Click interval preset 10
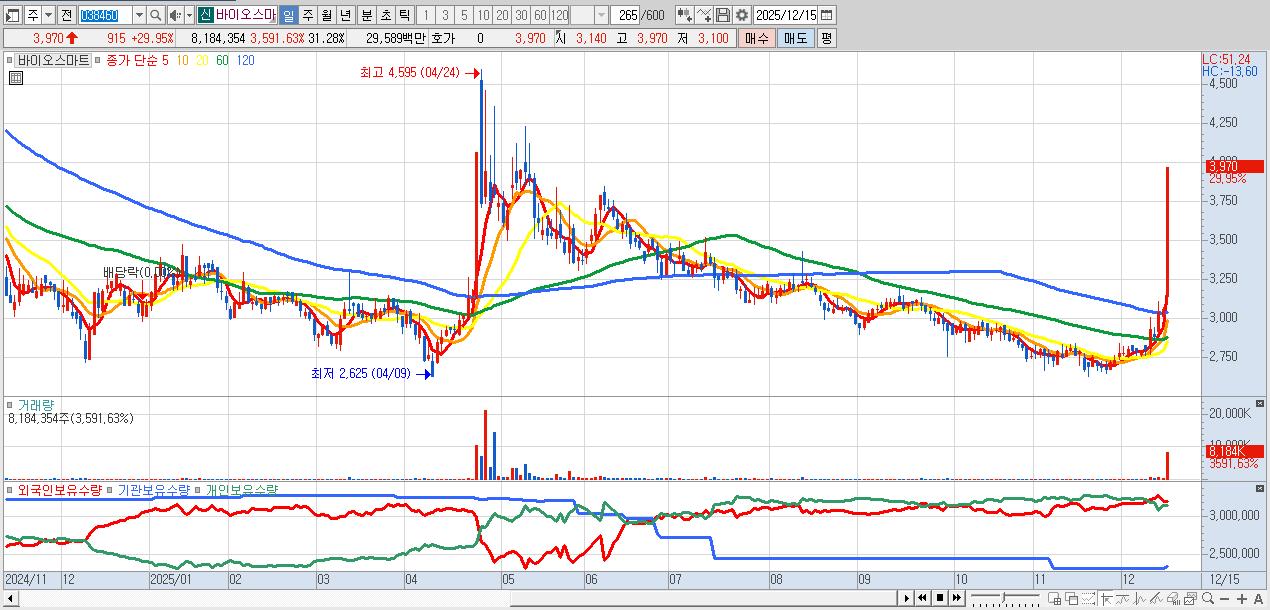This screenshot has width=1270, height=610. pos(483,15)
